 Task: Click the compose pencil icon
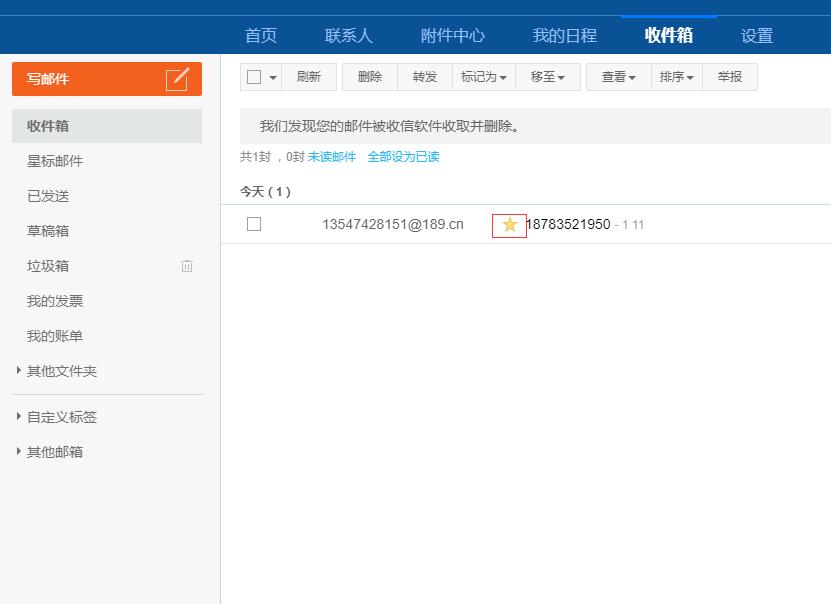coord(177,79)
